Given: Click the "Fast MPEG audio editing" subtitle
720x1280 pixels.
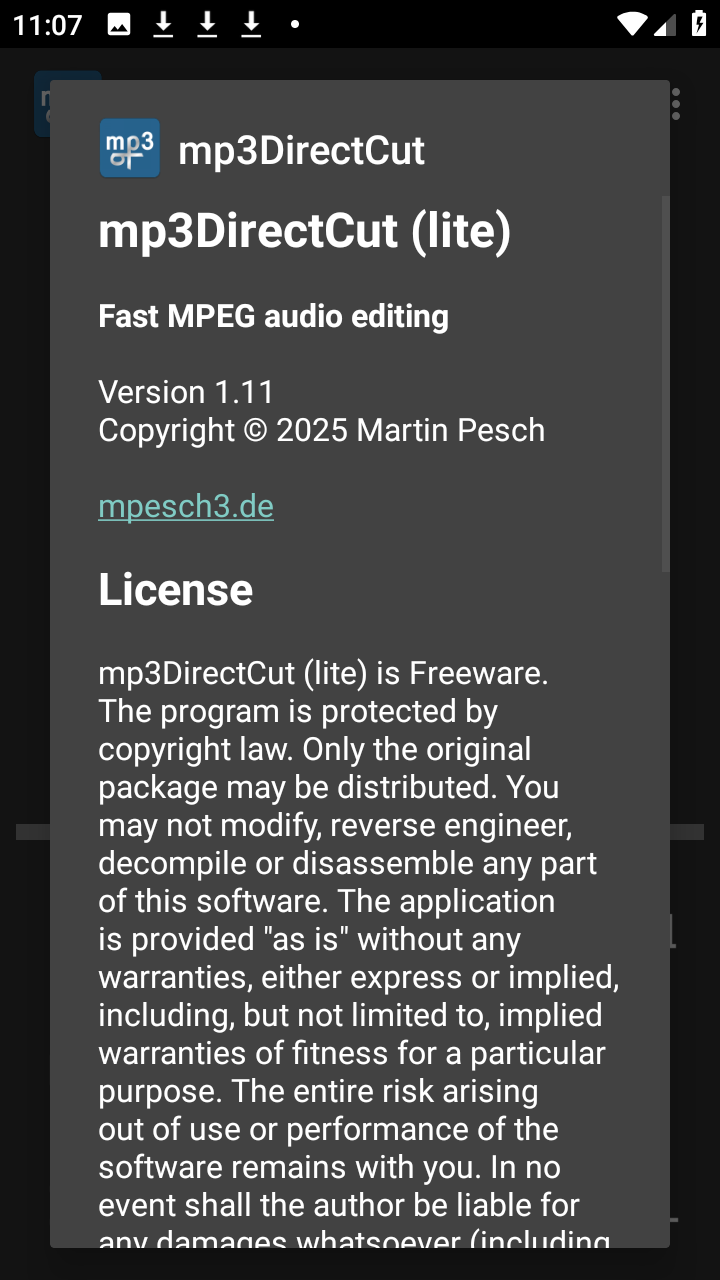Looking at the screenshot, I should point(273,316).
